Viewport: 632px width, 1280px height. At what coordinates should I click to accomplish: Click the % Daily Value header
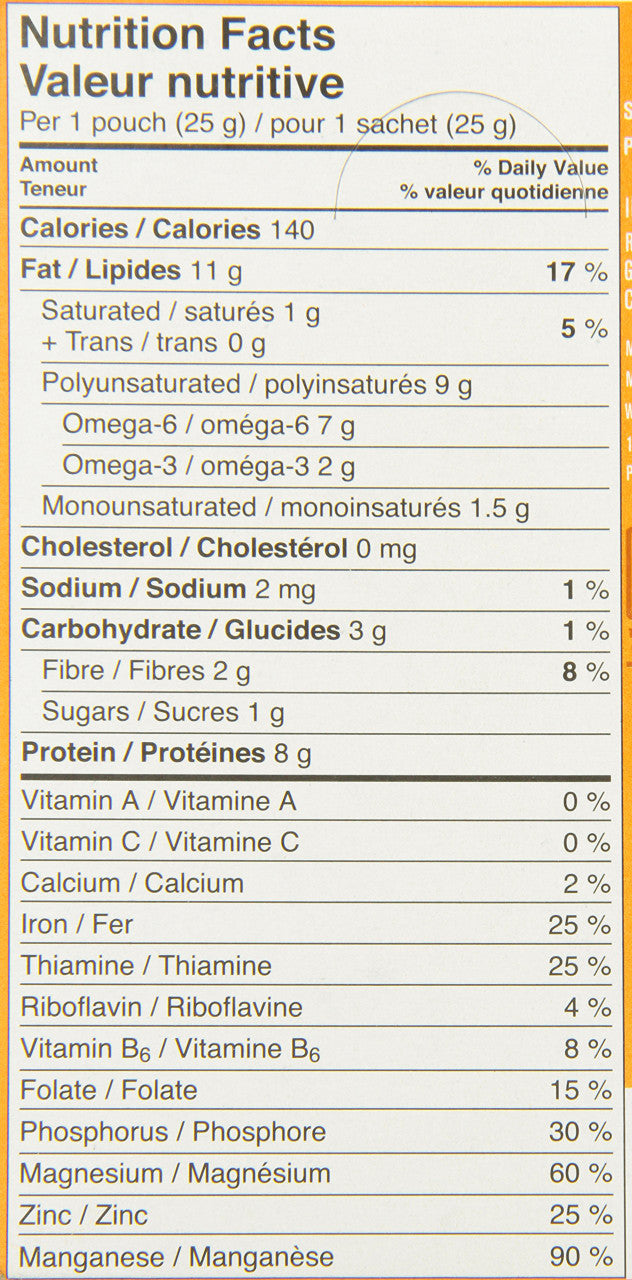tap(540, 168)
